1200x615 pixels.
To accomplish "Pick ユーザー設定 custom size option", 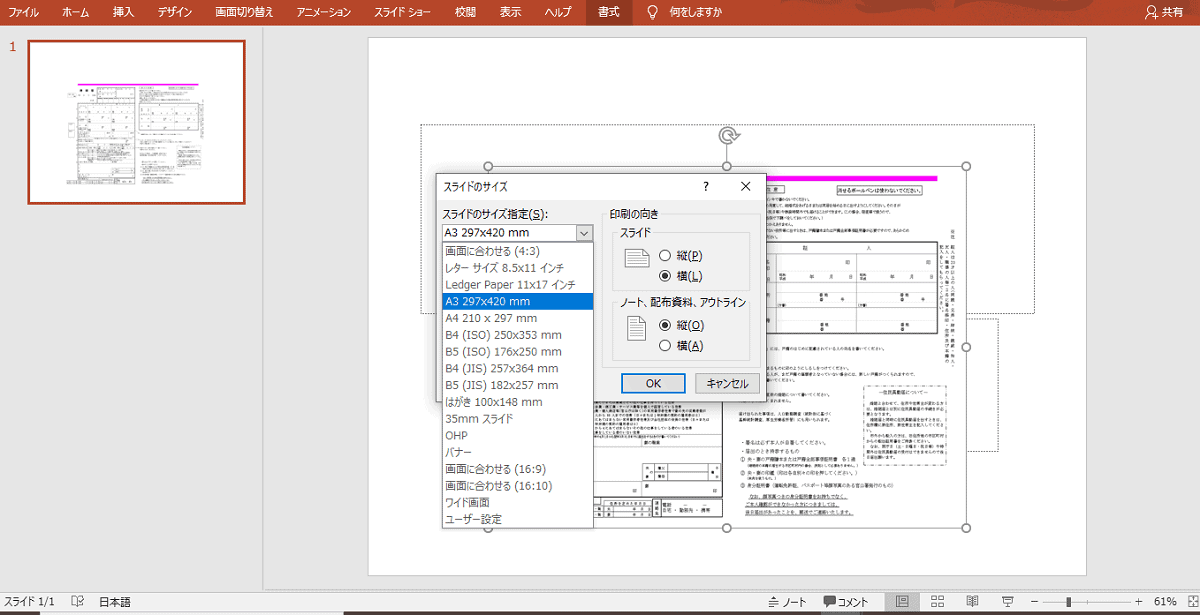I will pos(474,519).
